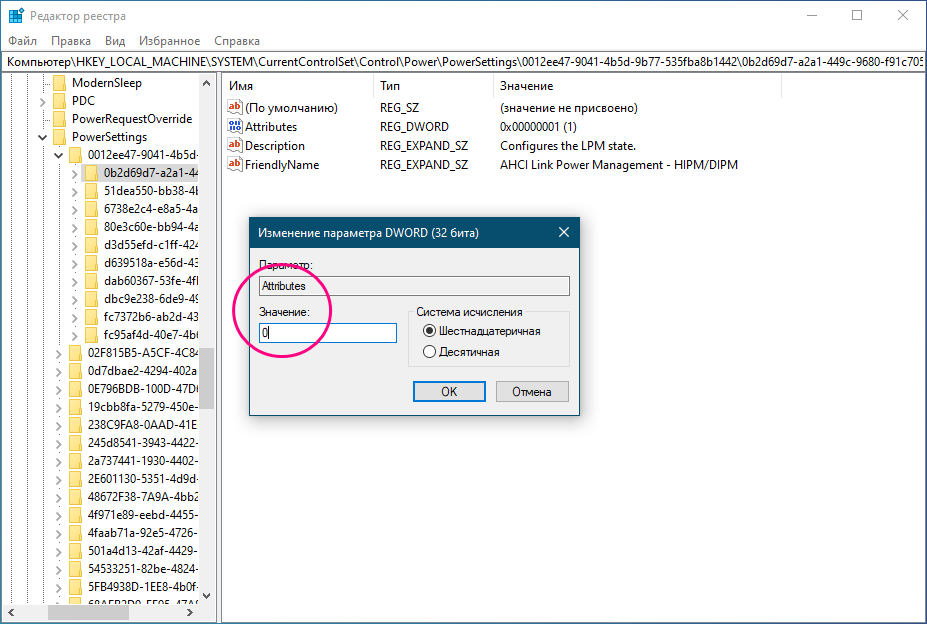Click the (По умолчанию) default value icon
Viewport: 927px width, 624px height.
[235, 108]
